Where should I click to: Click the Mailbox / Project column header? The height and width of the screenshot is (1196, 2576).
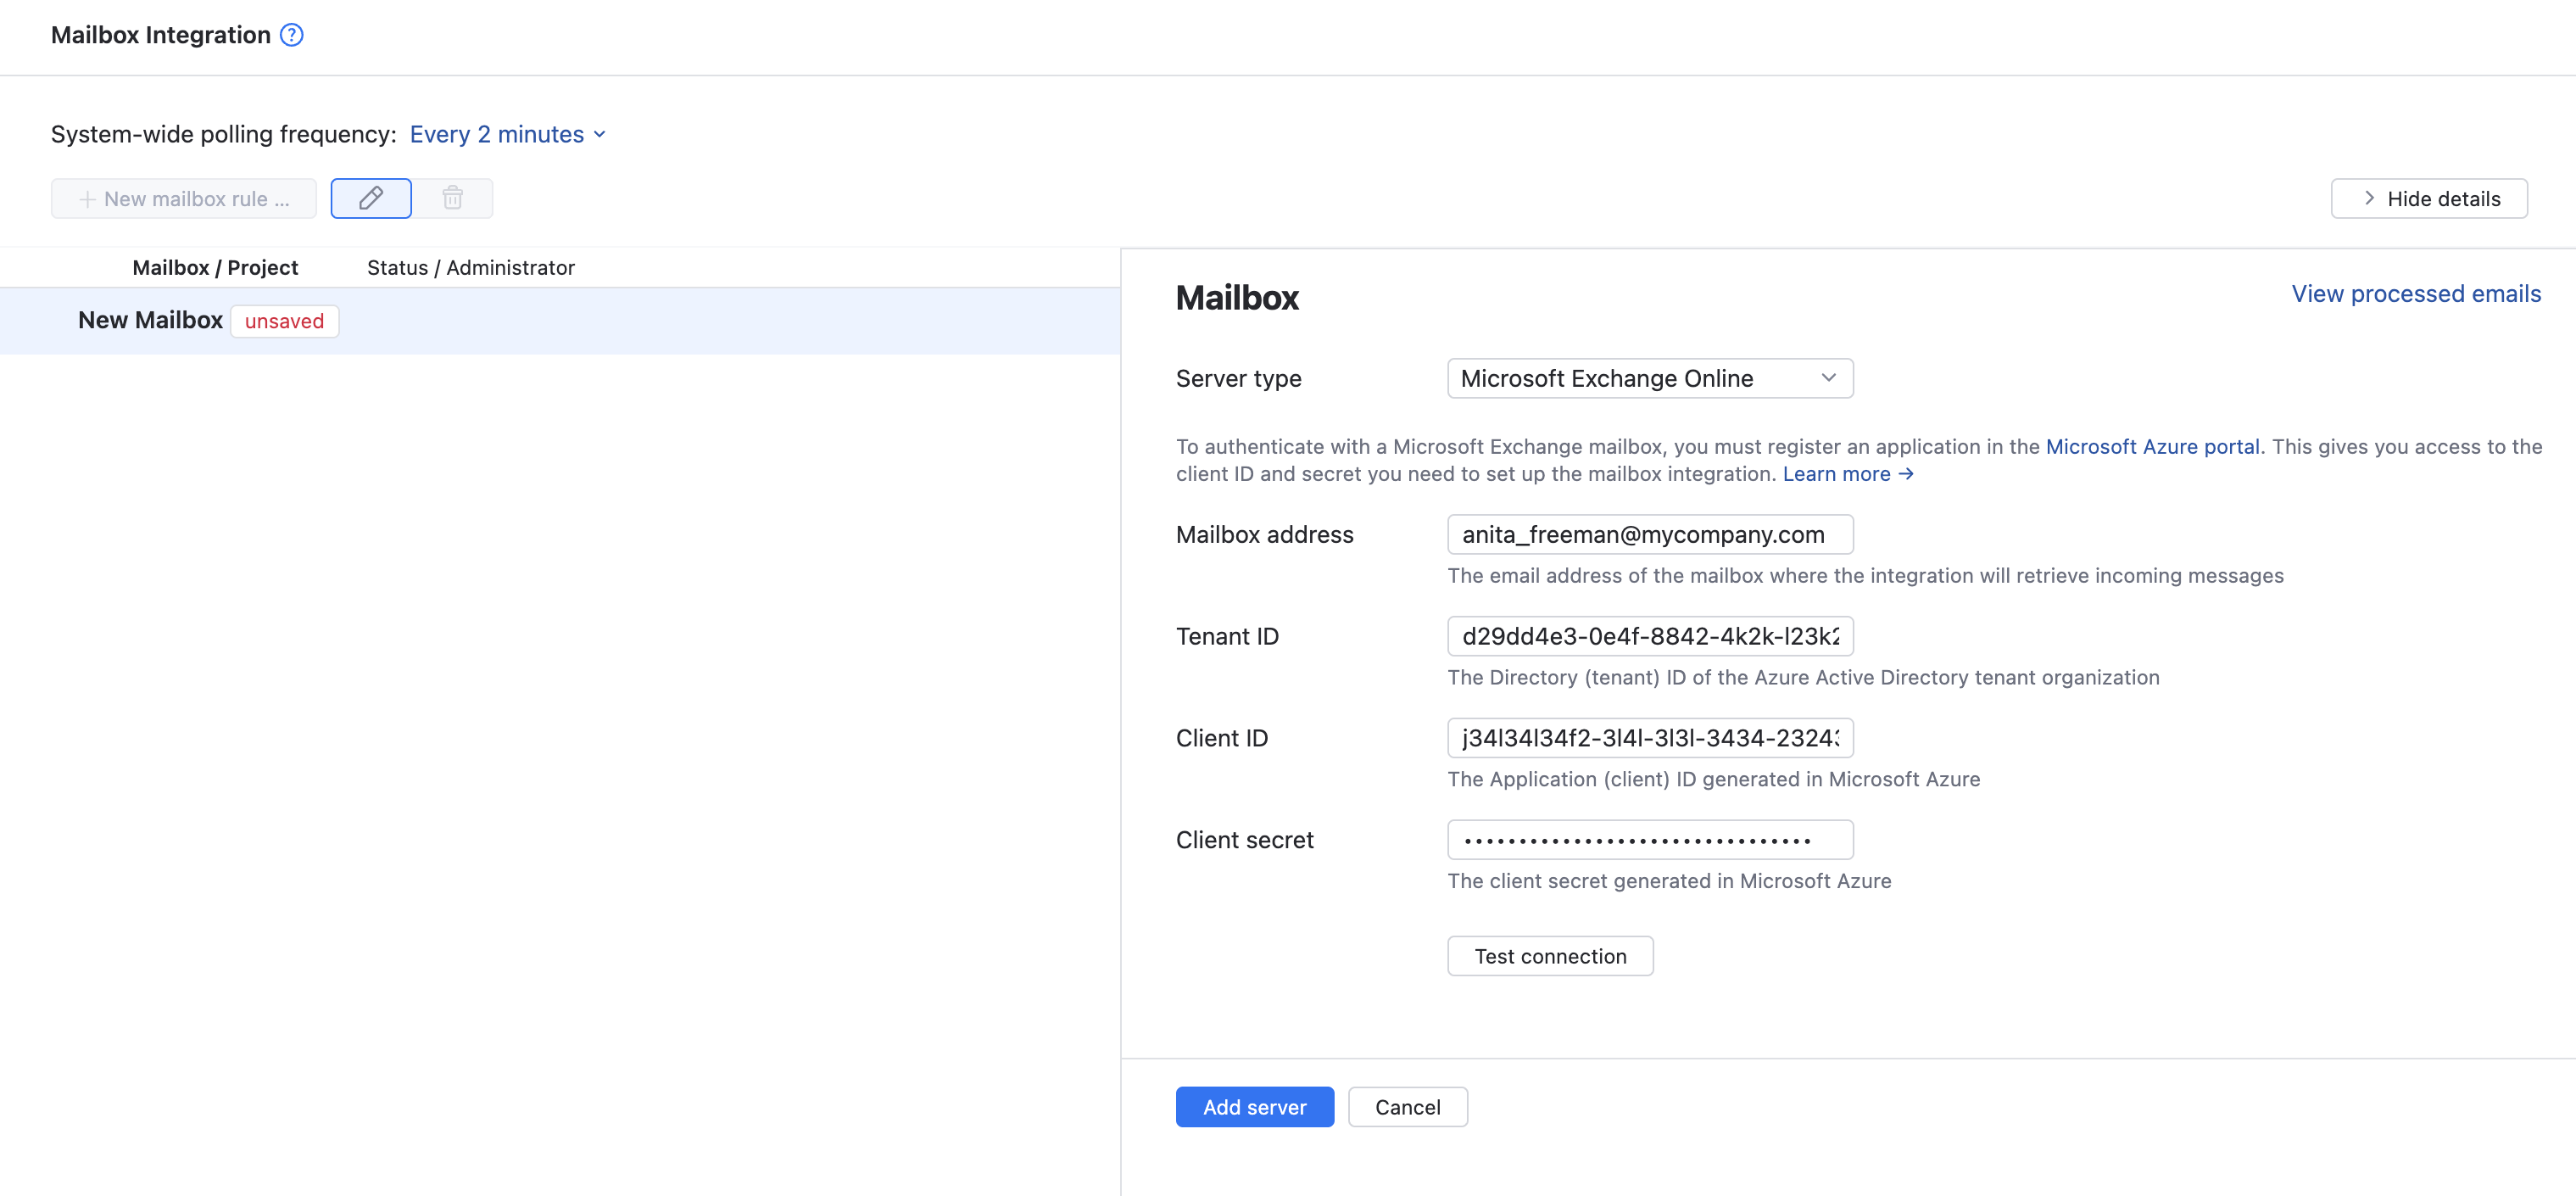[x=215, y=267]
